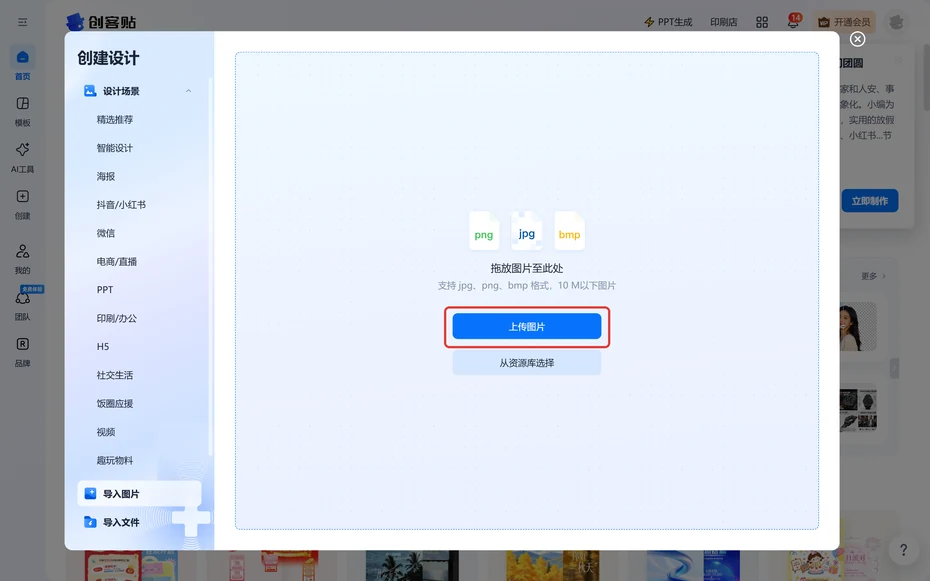Click the bmp file type icon
930x581 pixels.
[569, 231]
